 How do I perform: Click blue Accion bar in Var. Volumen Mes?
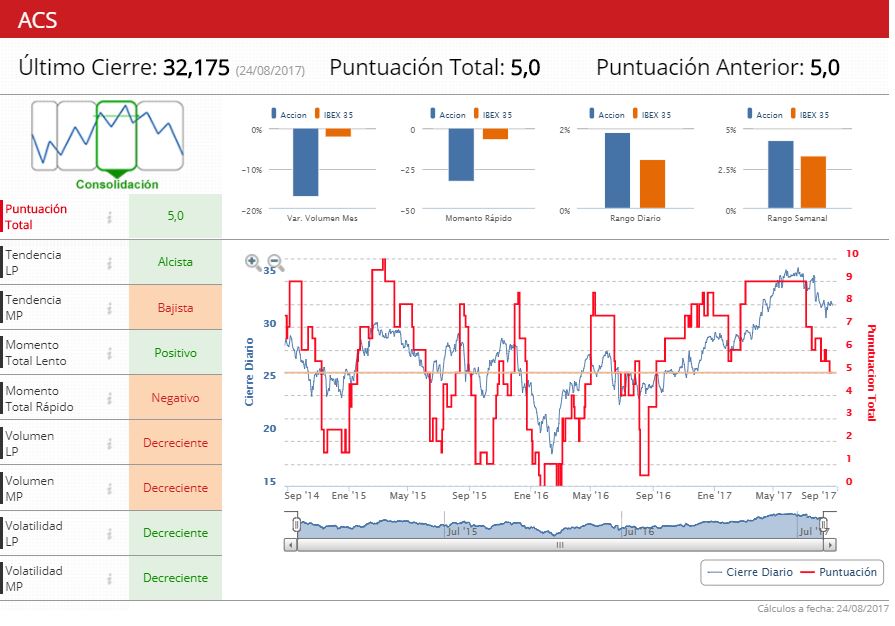tap(305, 162)
